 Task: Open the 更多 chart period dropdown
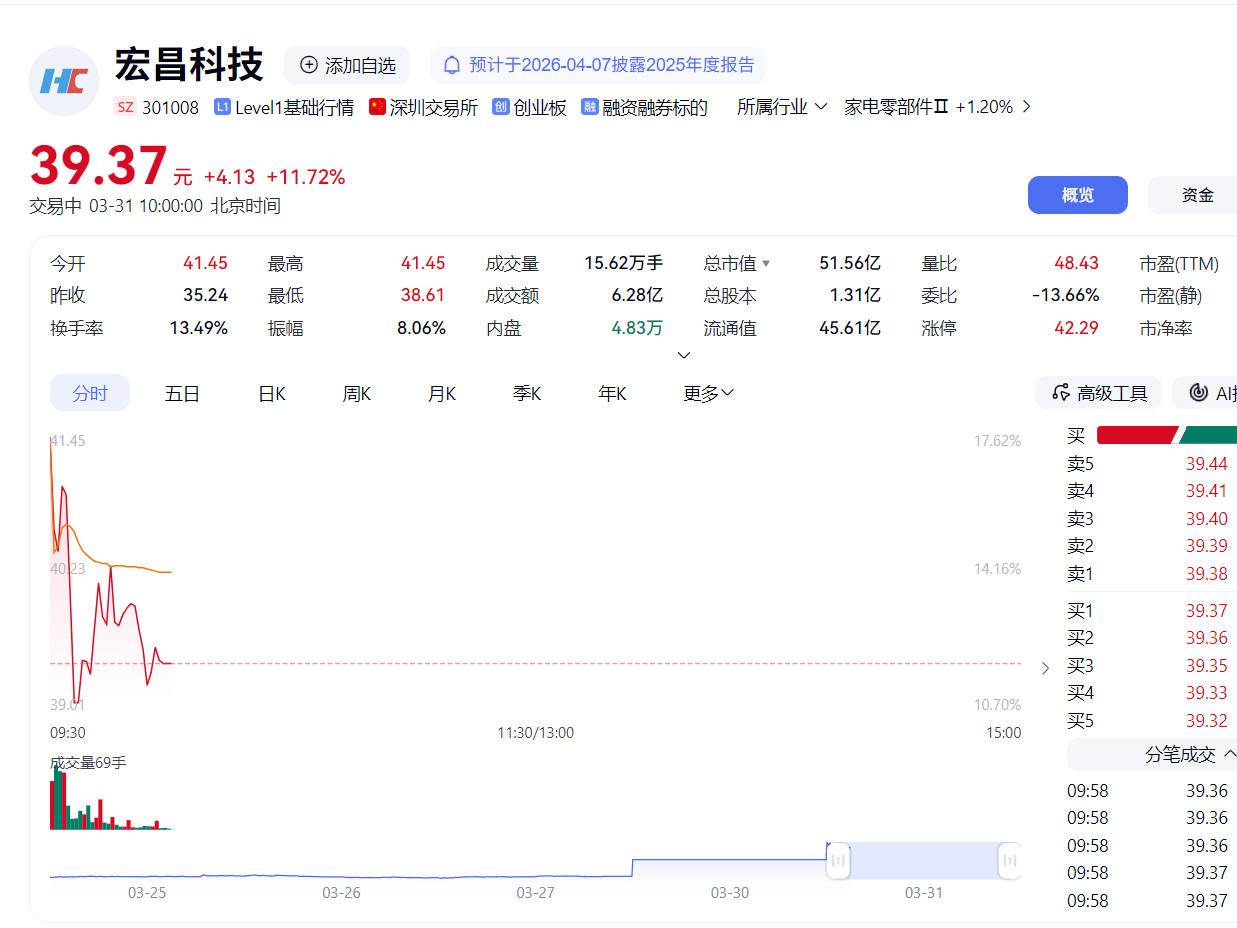click(708, 393)
